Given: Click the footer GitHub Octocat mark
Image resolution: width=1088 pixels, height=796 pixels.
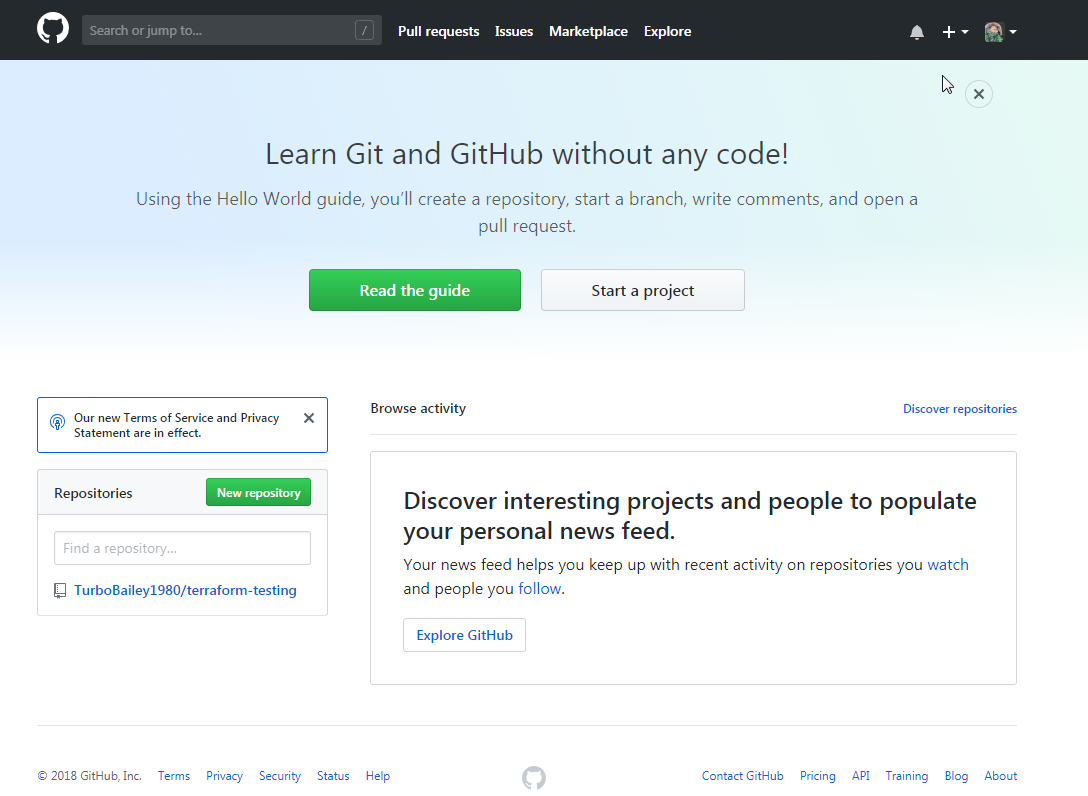Looking at the screenshot, I should click(534, 777).
